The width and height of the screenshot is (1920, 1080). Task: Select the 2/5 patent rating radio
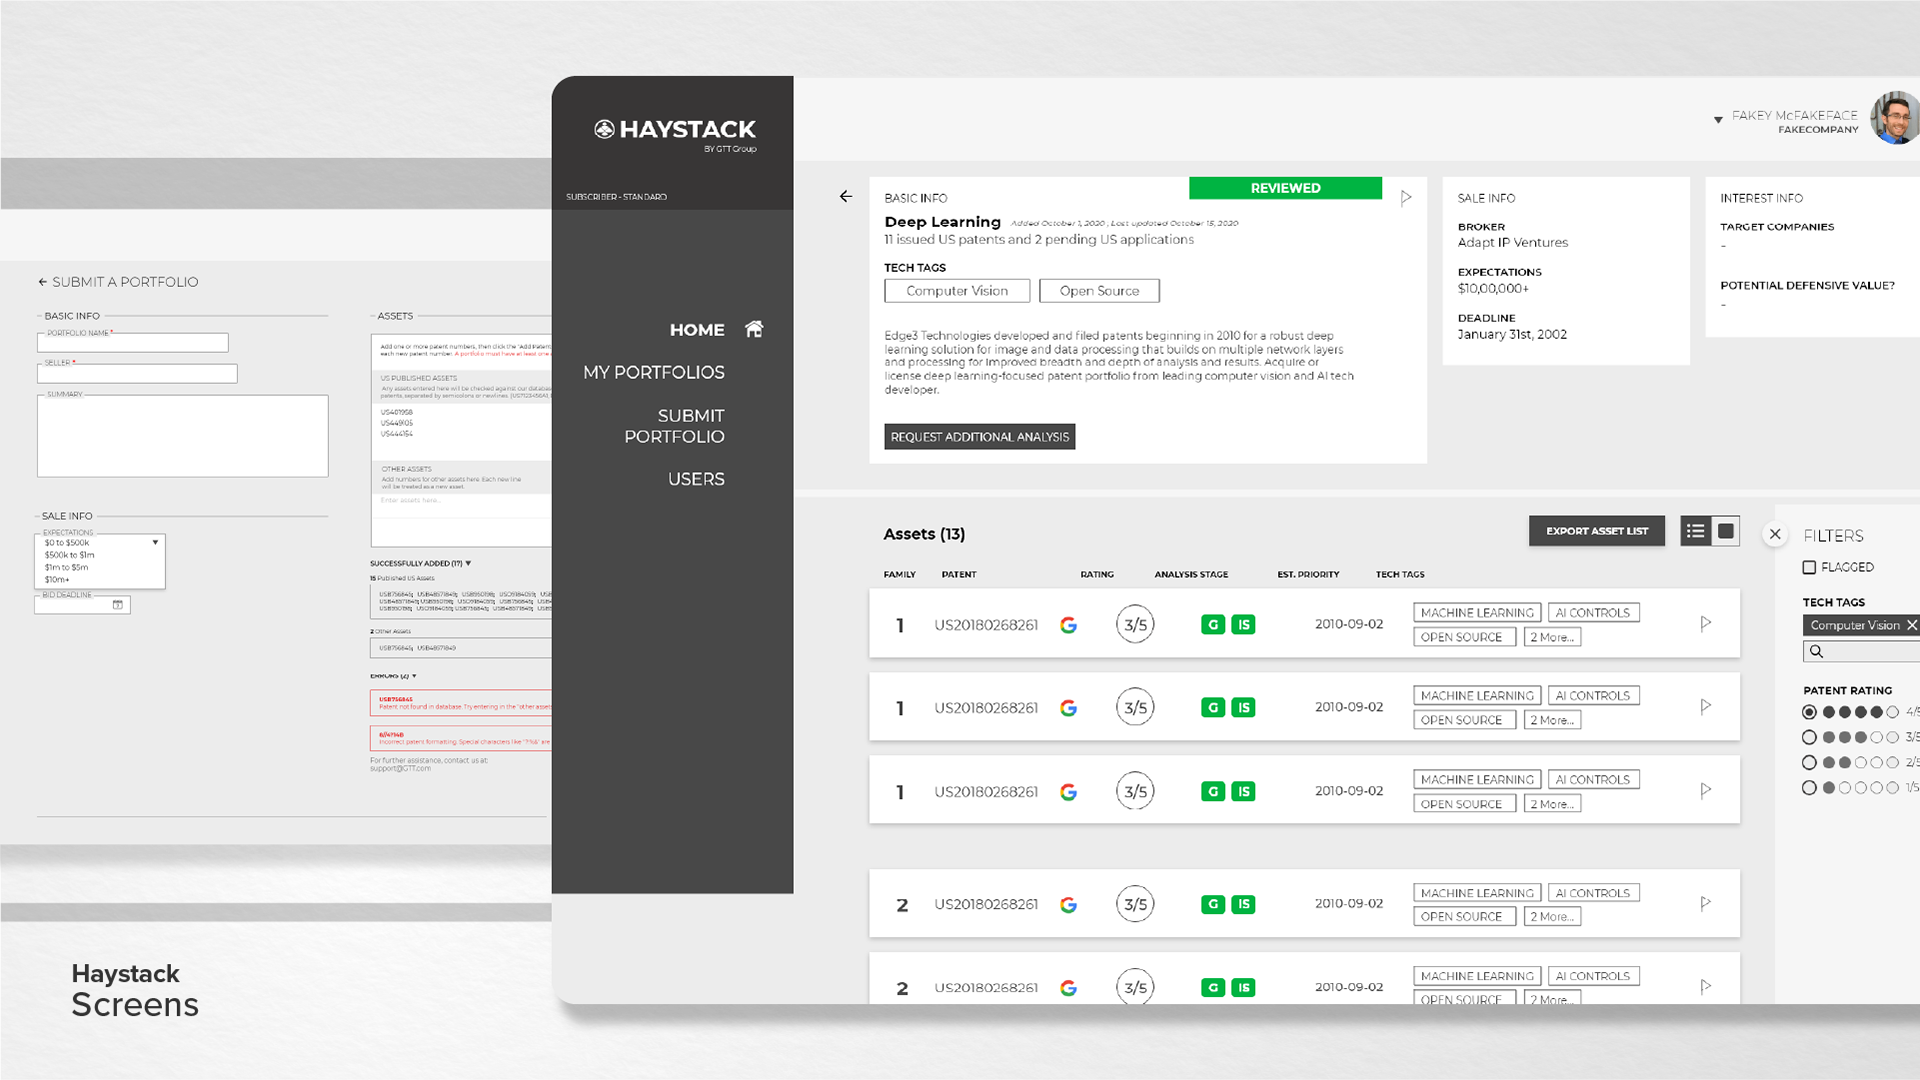pyautogui.click(x=1809, y=762)
